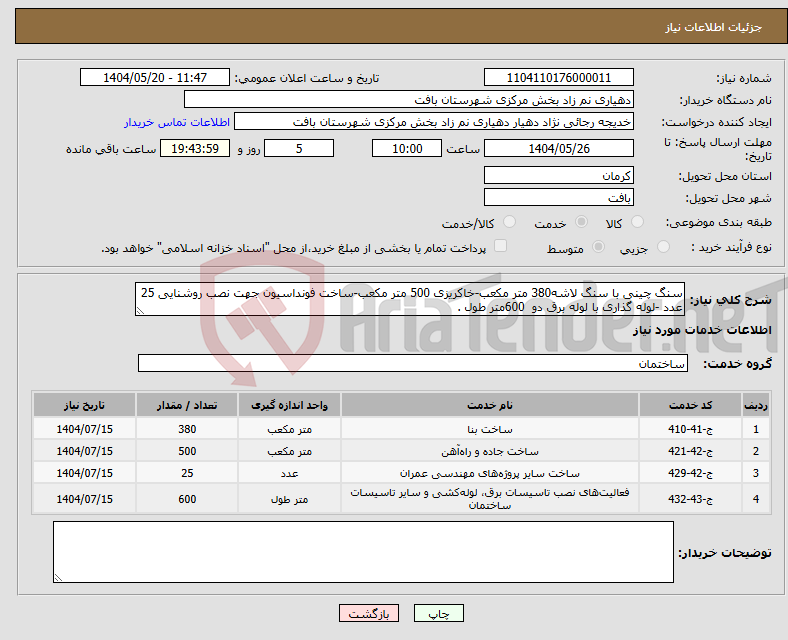Click the row 4 date 1404/07/15
Screen dimensions: 788x640
coord(84,499)
